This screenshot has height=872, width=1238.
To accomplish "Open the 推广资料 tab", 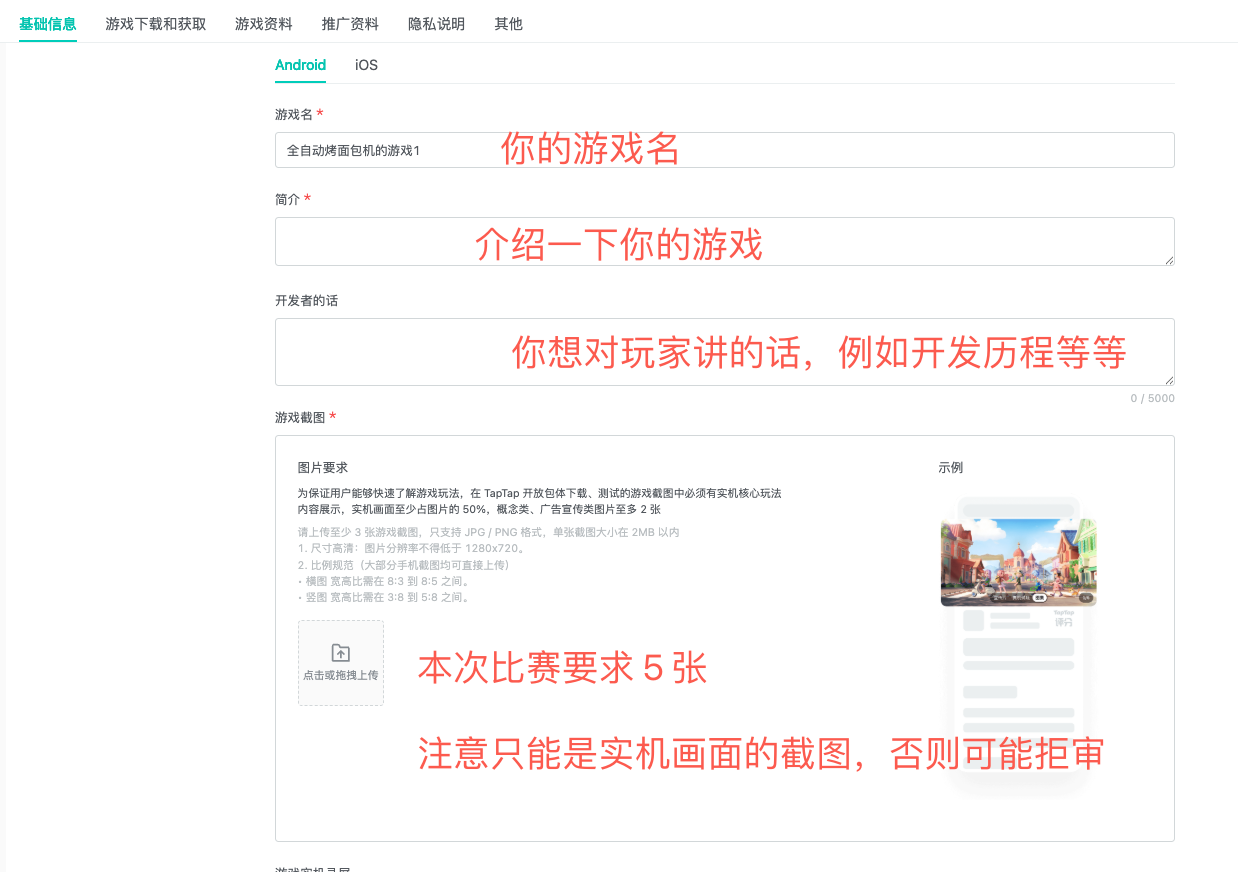I will coord(350,24).
